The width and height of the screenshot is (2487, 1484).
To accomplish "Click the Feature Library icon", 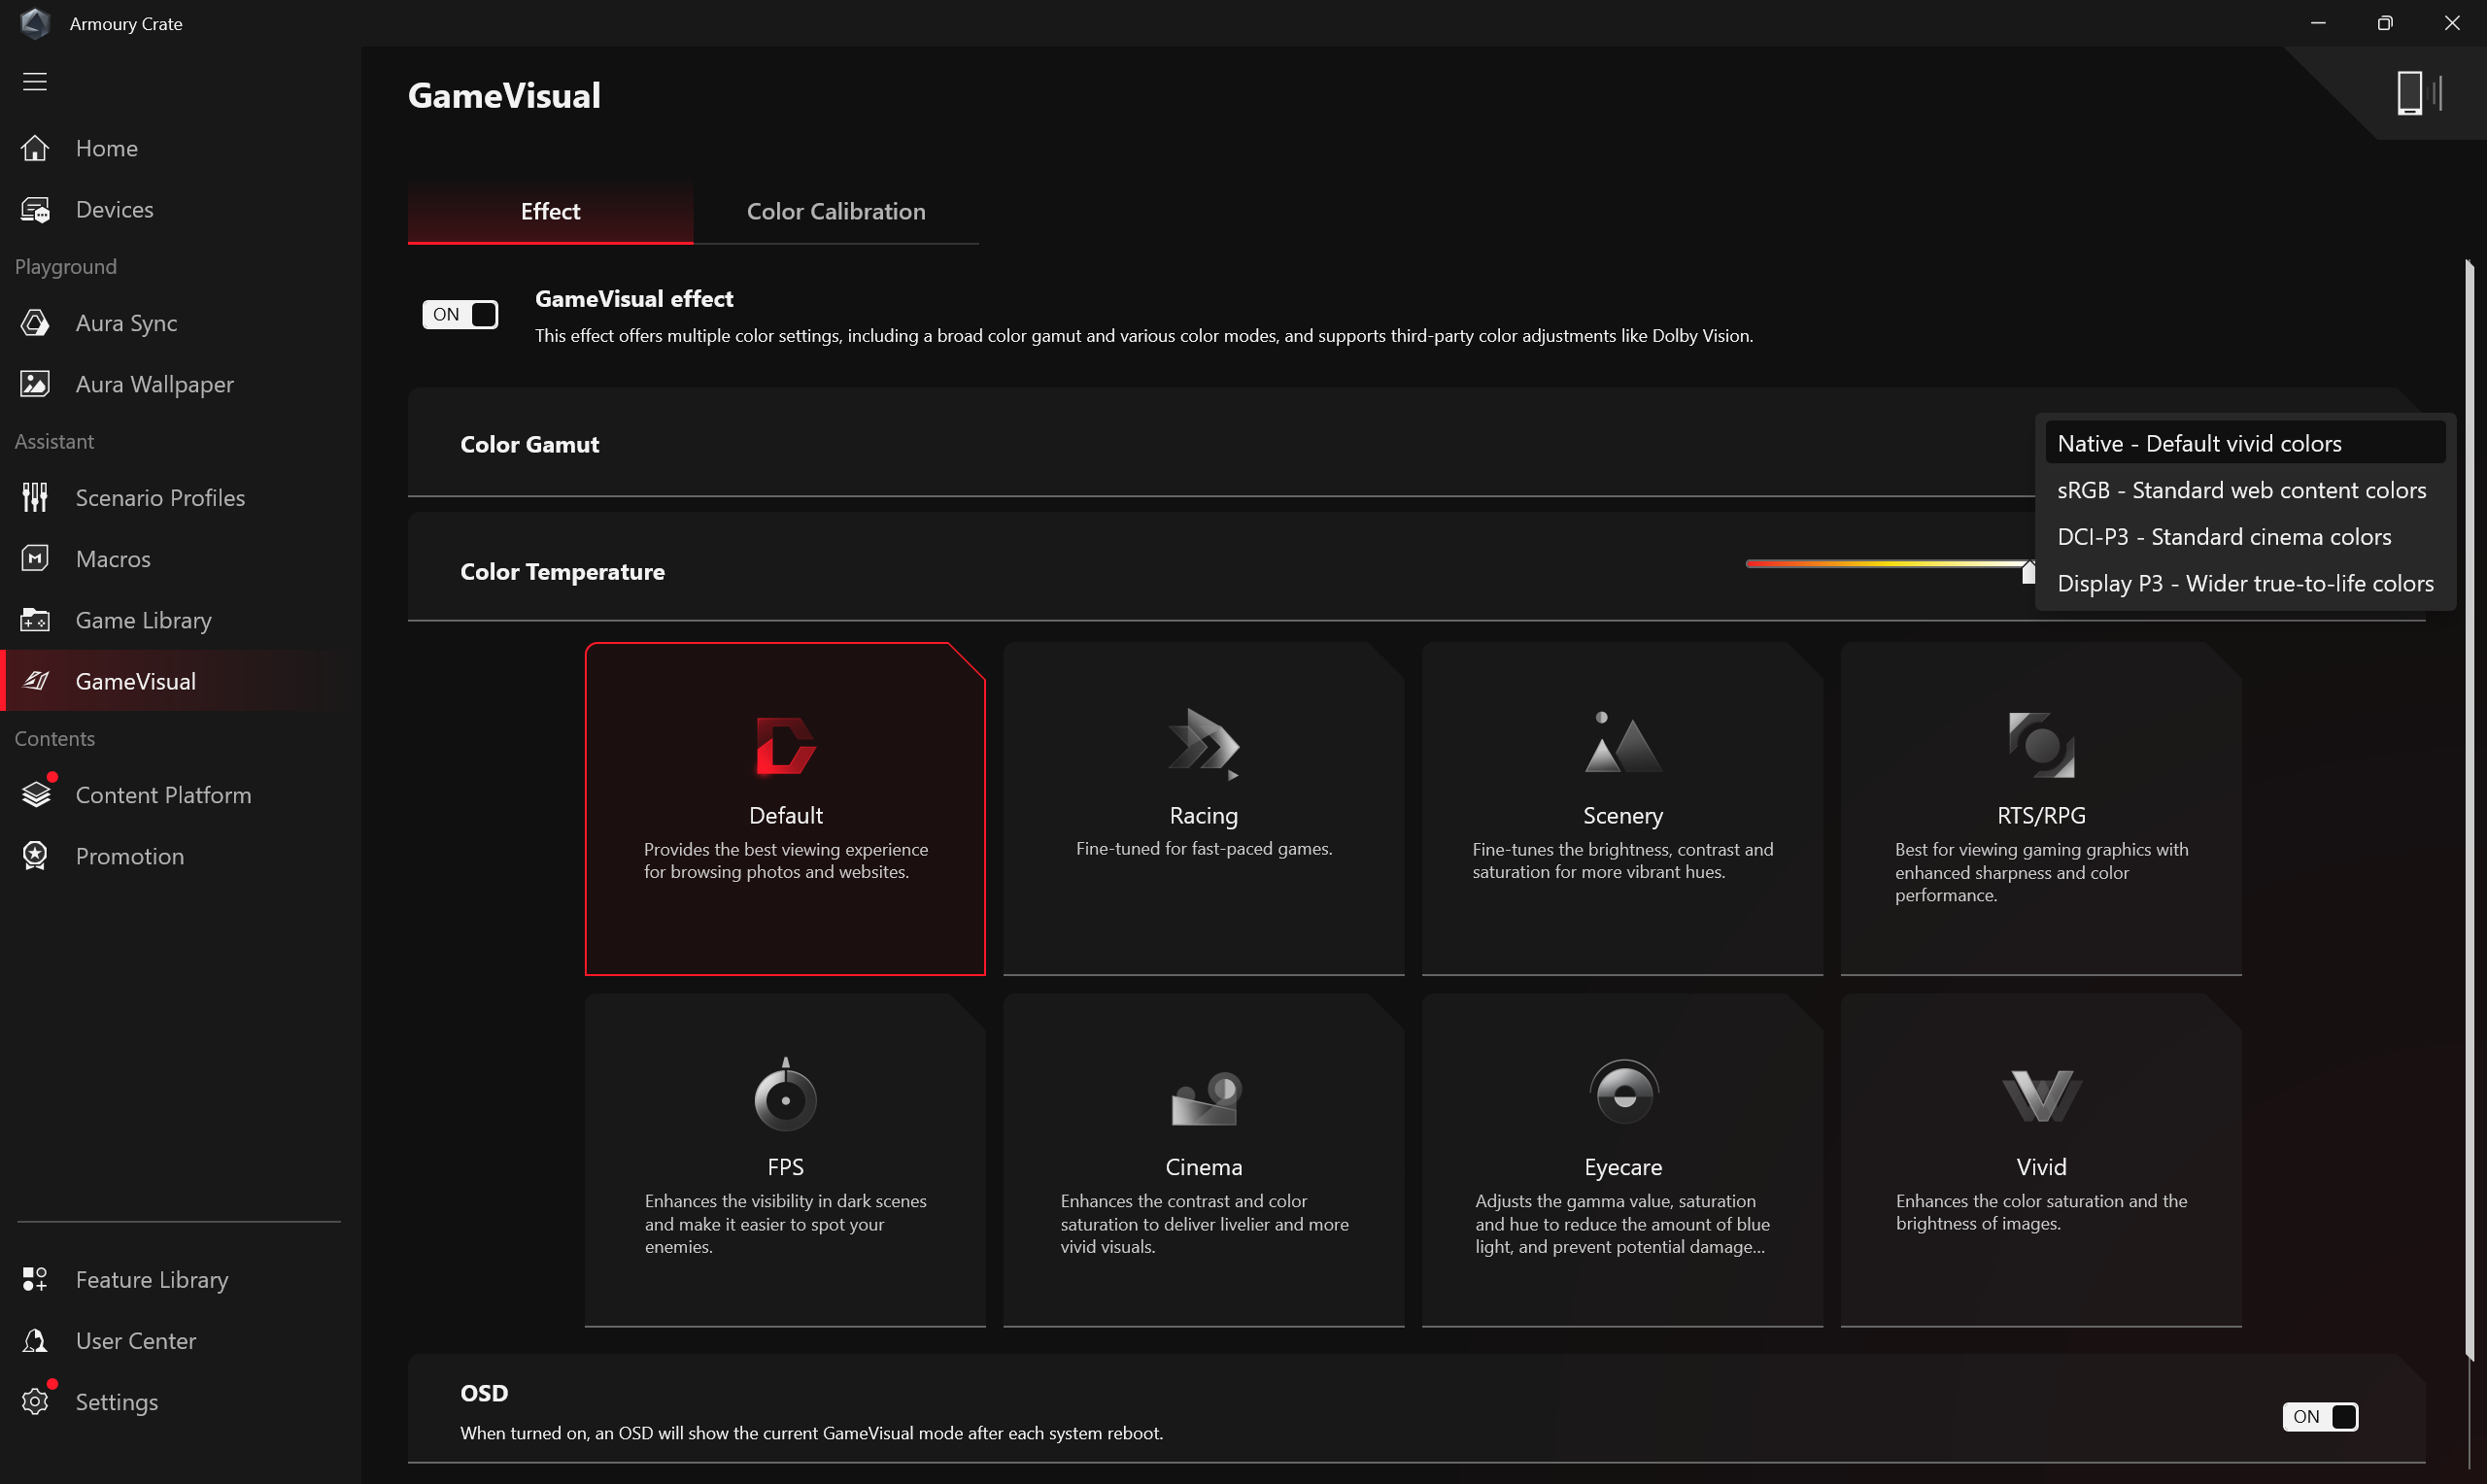I will pos(35,1280).
